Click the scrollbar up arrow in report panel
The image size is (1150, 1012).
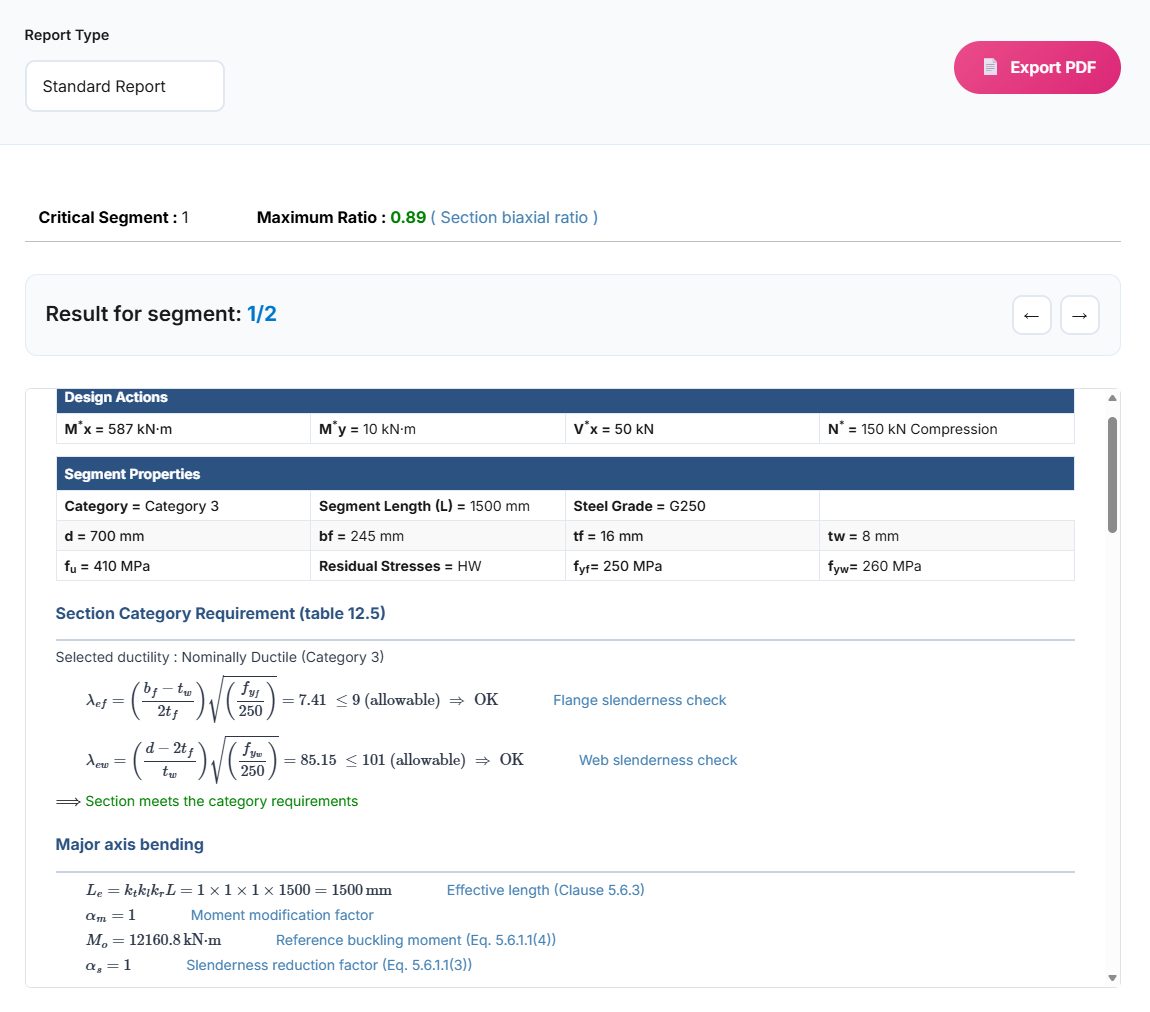coord(1112,399)
